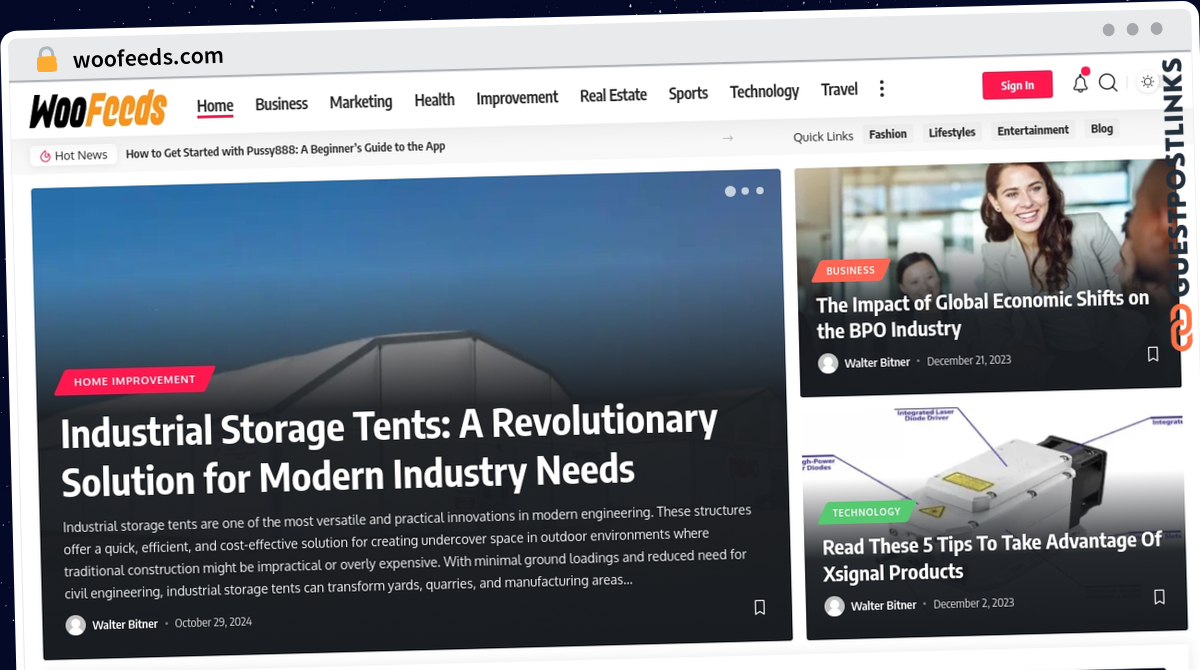Open the site search magnifier

click(x=1108, y=82)
